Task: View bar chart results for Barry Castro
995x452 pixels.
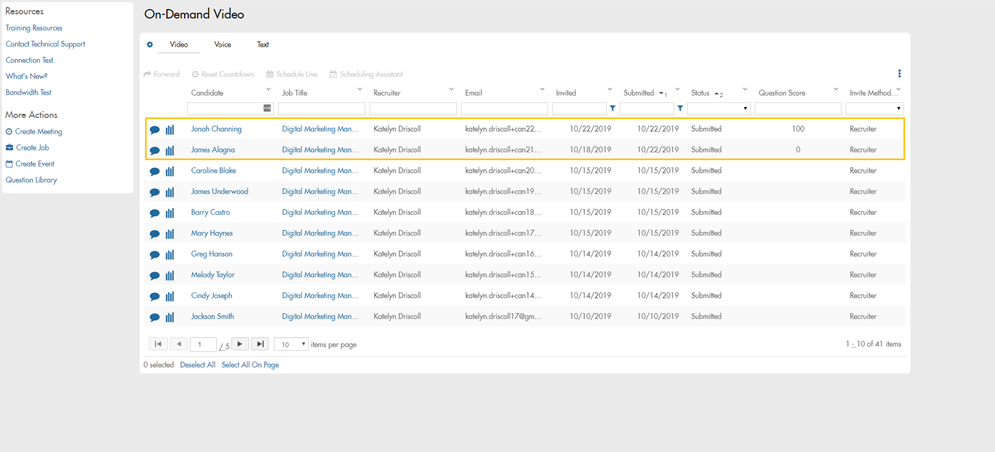Action: 170,213
